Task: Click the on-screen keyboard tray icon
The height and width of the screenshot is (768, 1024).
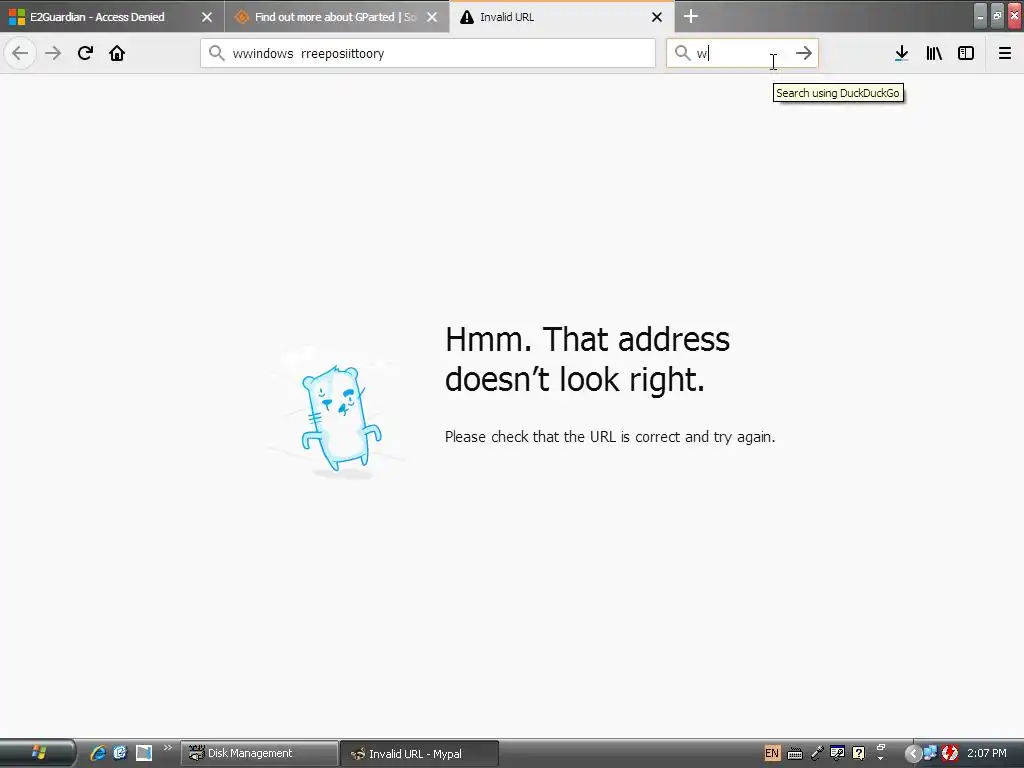Action: coord(795,754)
